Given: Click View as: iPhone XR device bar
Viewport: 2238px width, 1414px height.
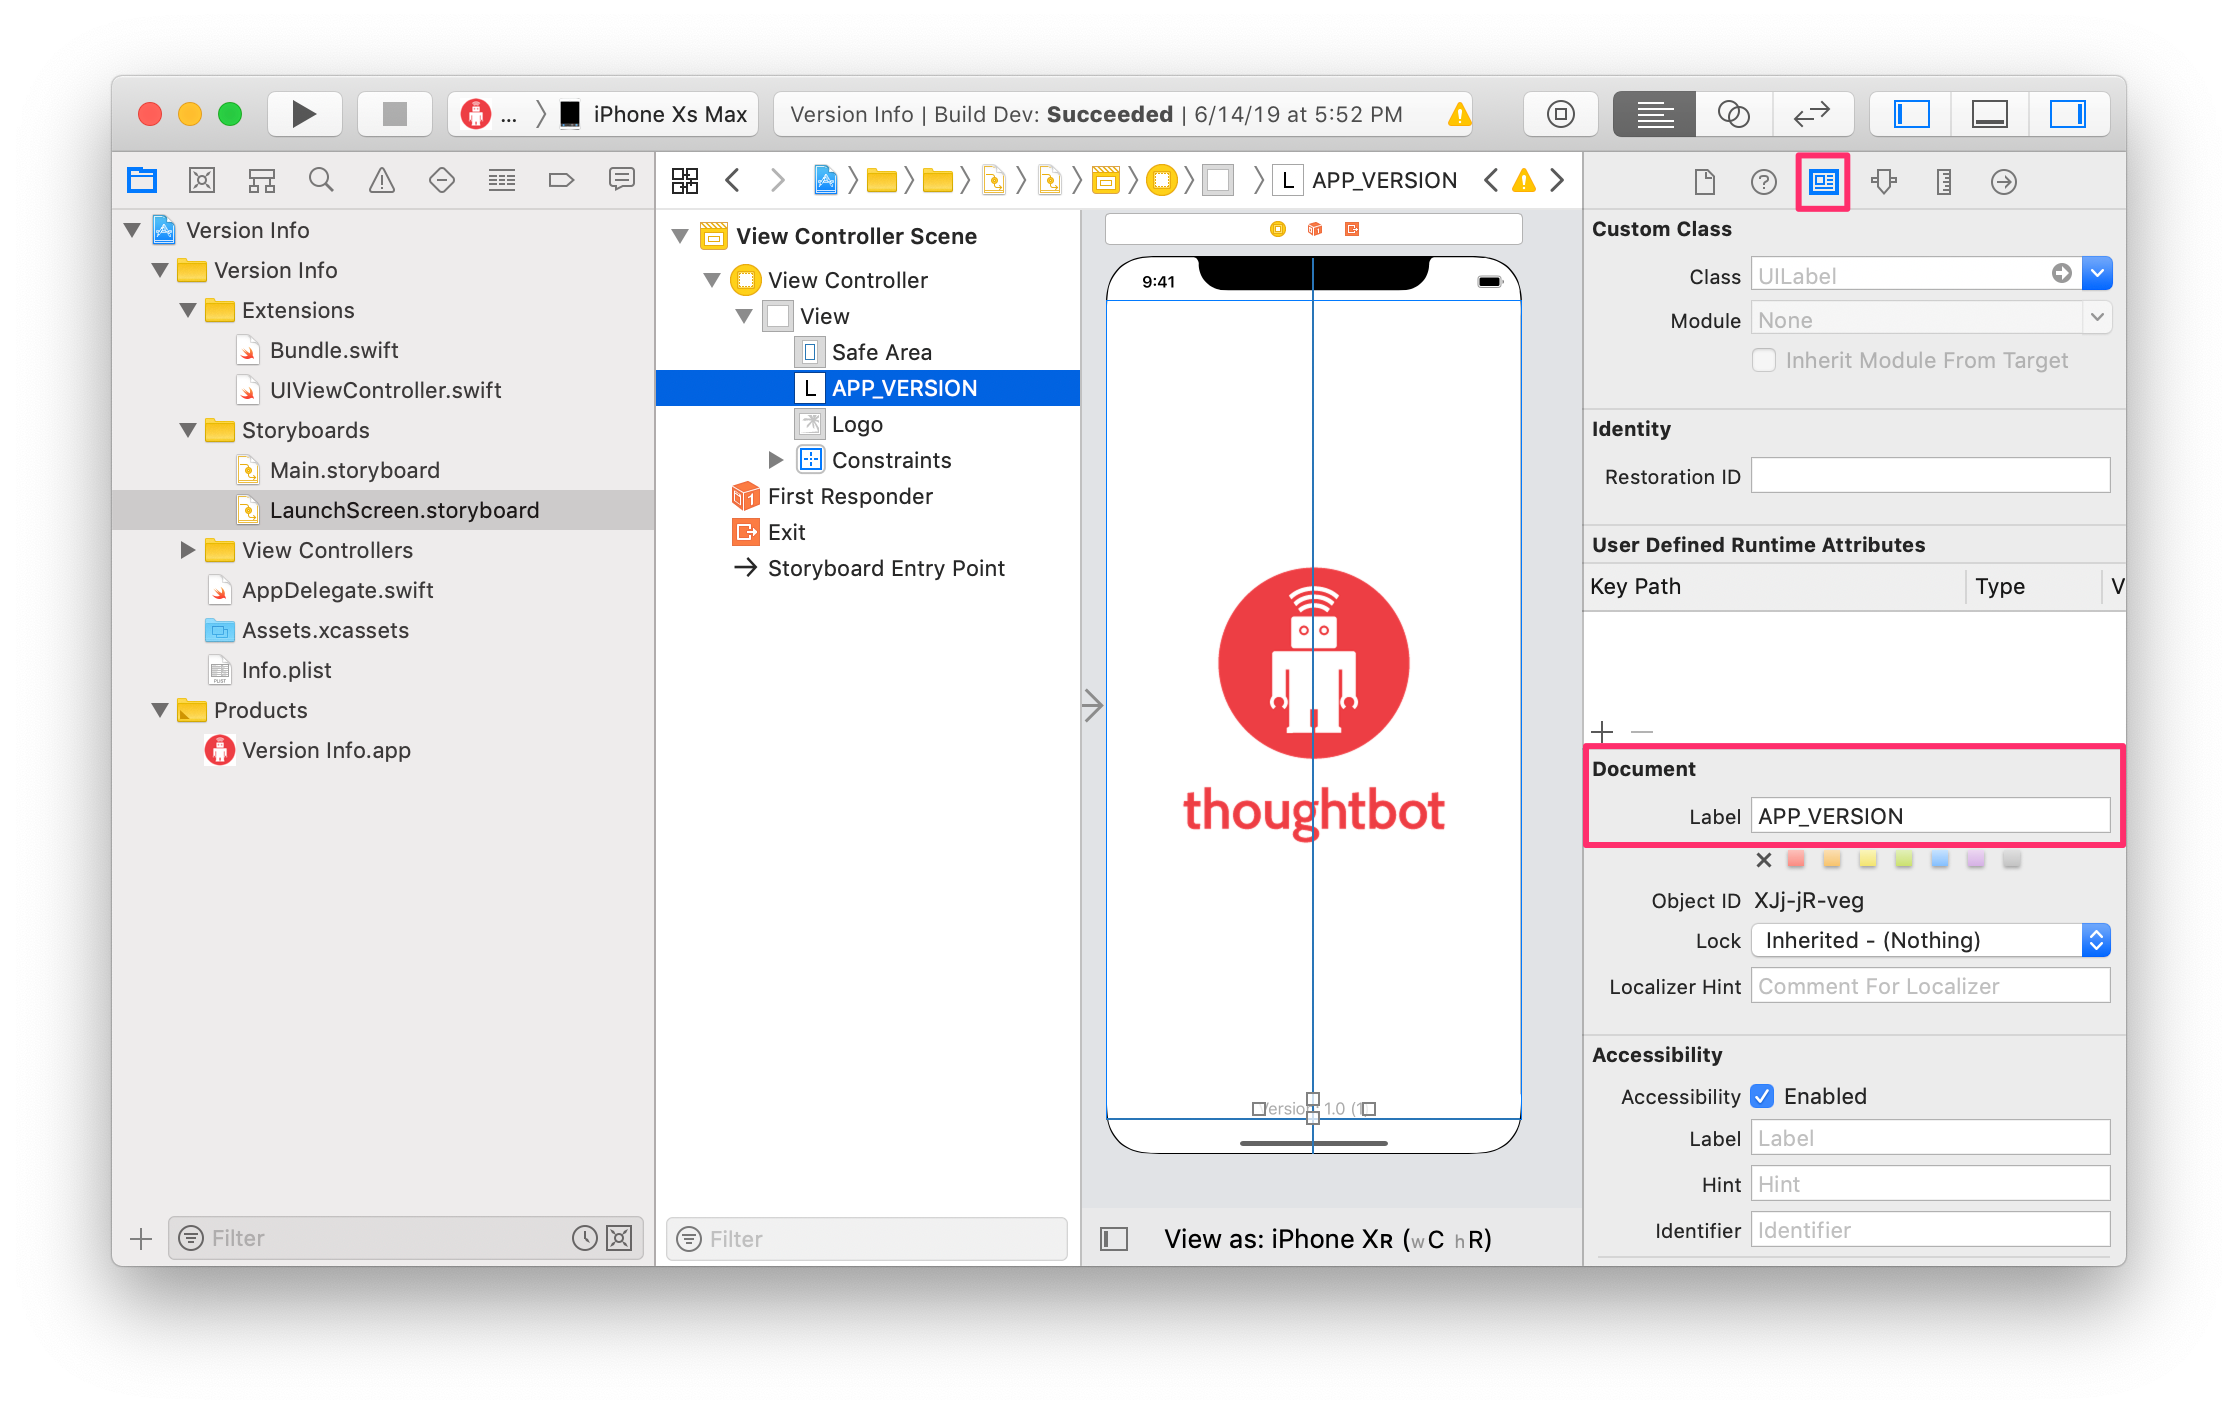Looking at the screenshot, I should (1327, 1239).
